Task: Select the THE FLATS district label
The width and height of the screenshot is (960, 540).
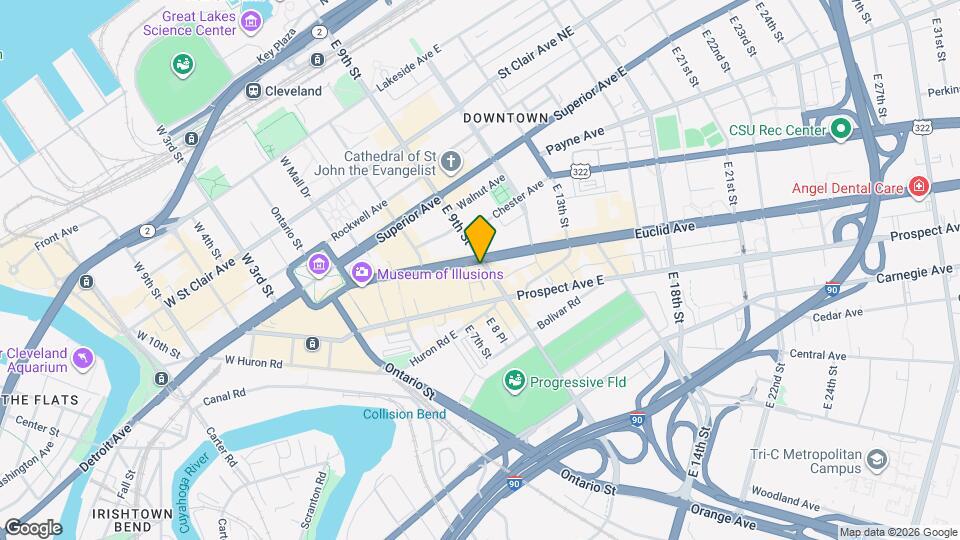Action: coord(40,400)
